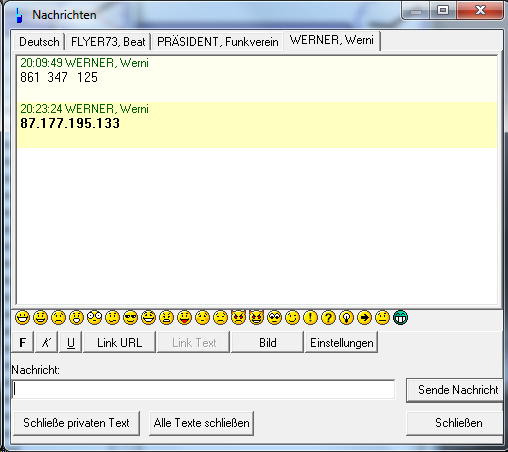Insert the light bulb idea emoticon
Screen dimensions: 508x452
[x=346, y=318]
